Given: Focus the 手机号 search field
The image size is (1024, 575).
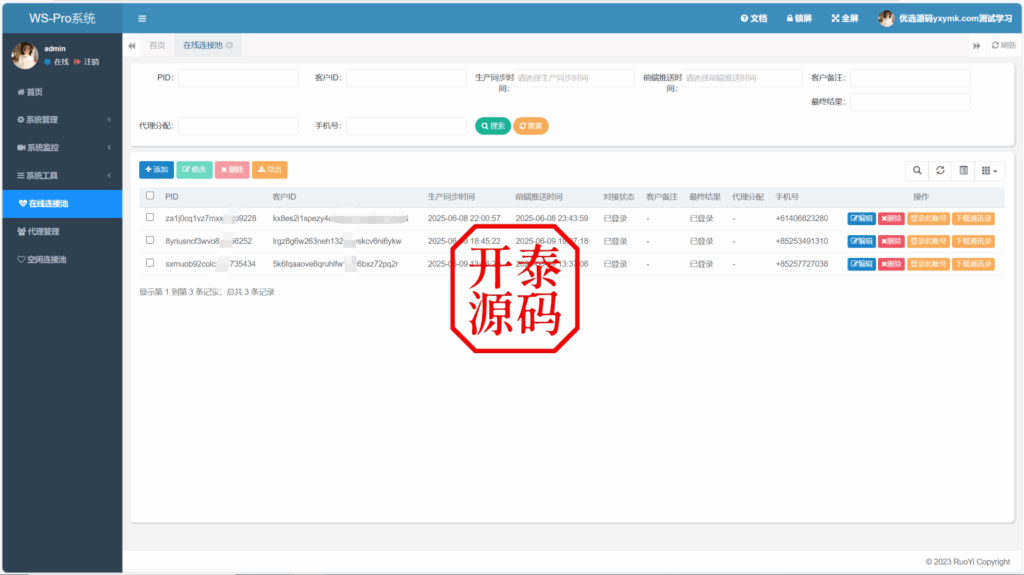Looking at the screenshot, I should pyautogui.click(x=406, y=125).
